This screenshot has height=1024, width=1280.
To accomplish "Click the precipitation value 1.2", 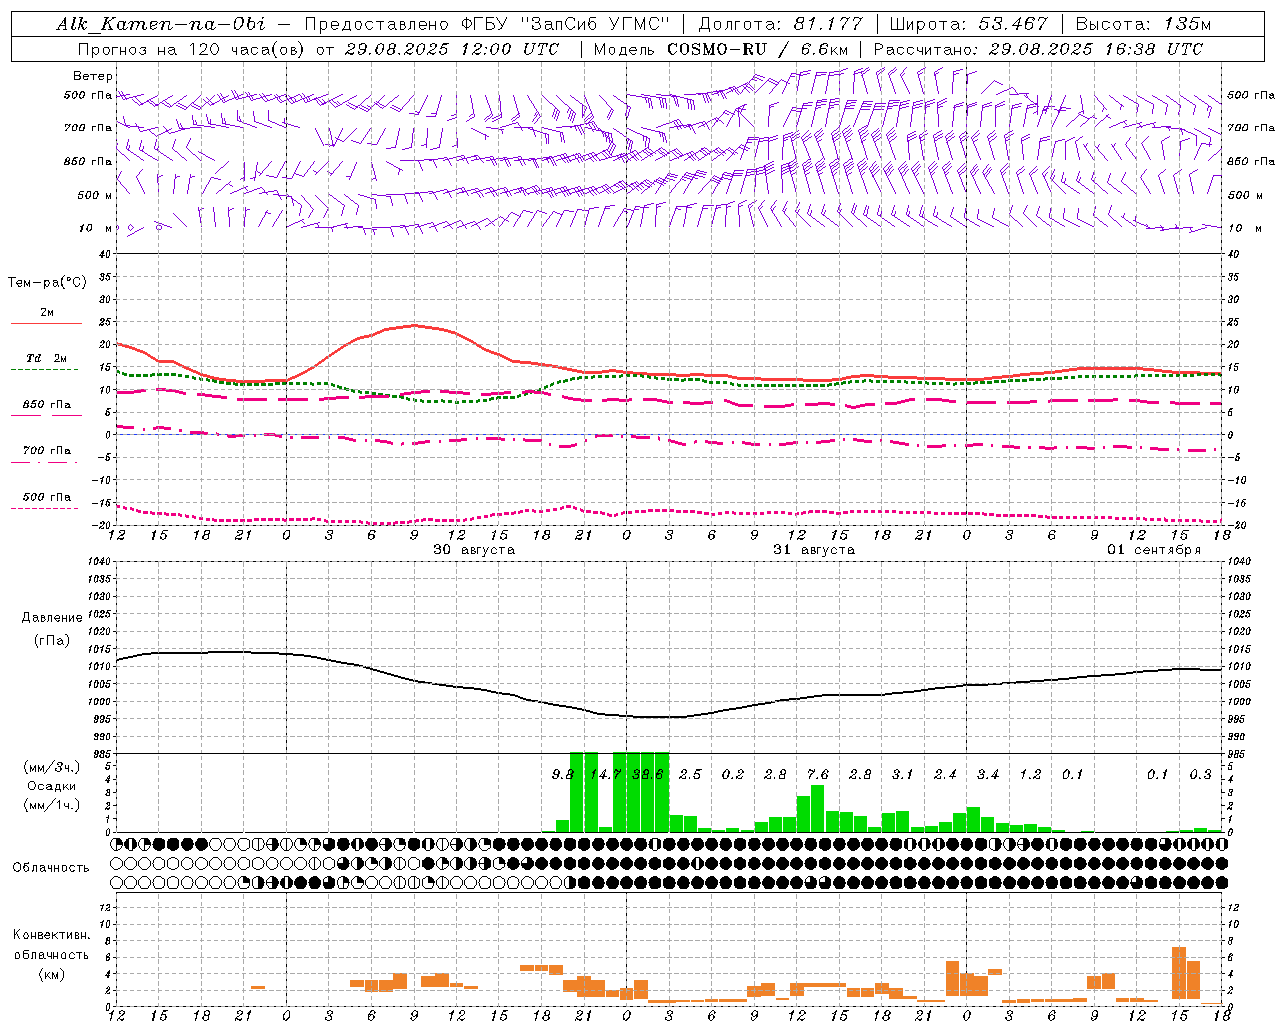I will pos(1030,774).
